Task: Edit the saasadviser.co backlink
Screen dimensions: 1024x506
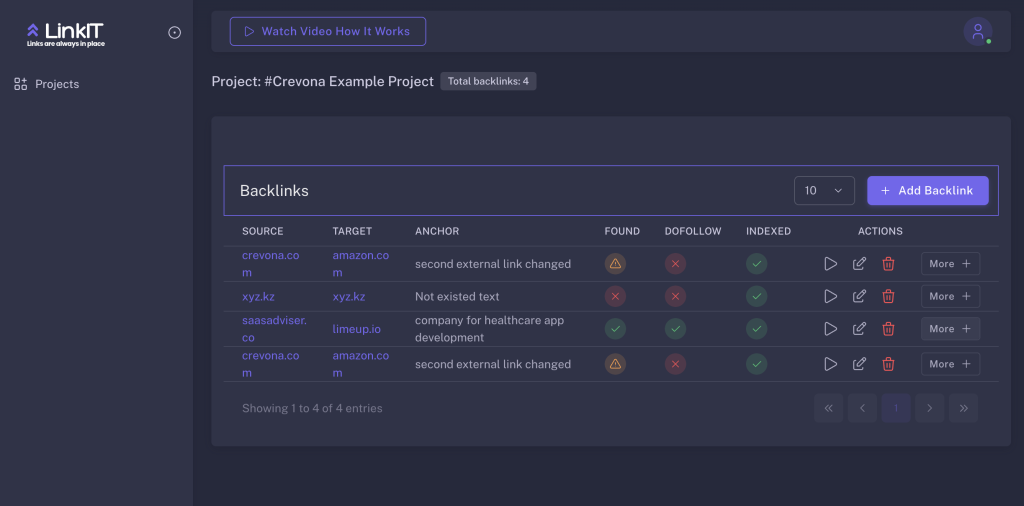Action: 859,329
